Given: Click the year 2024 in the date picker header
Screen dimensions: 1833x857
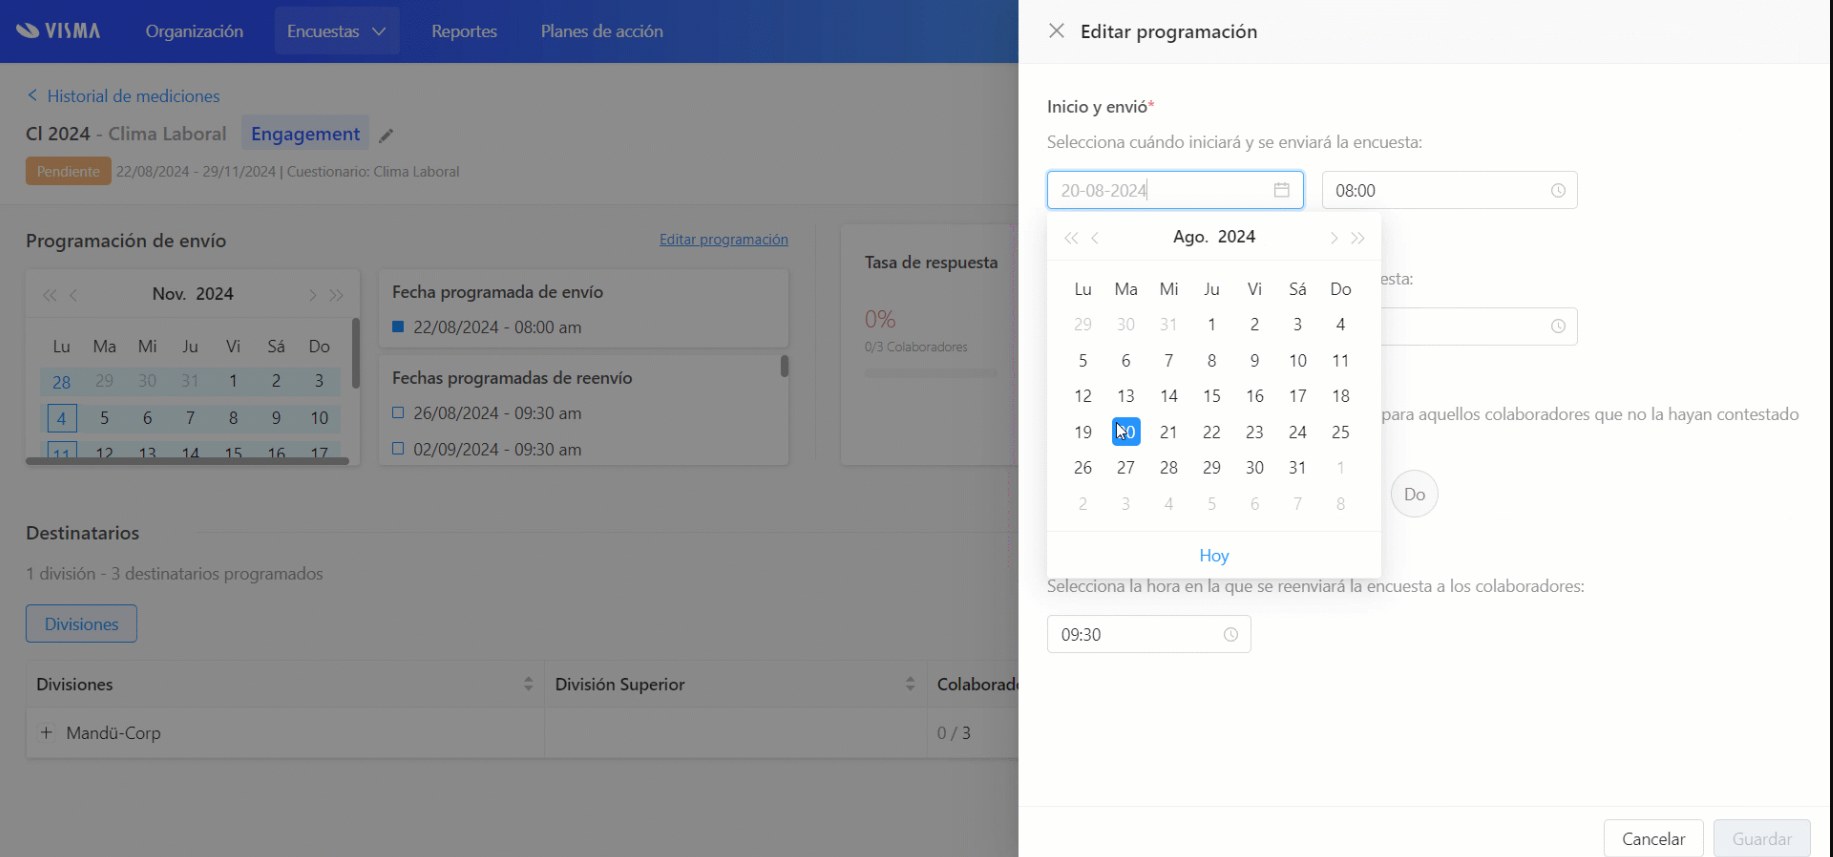Looking at the screenshot, I should point(1237,237).
